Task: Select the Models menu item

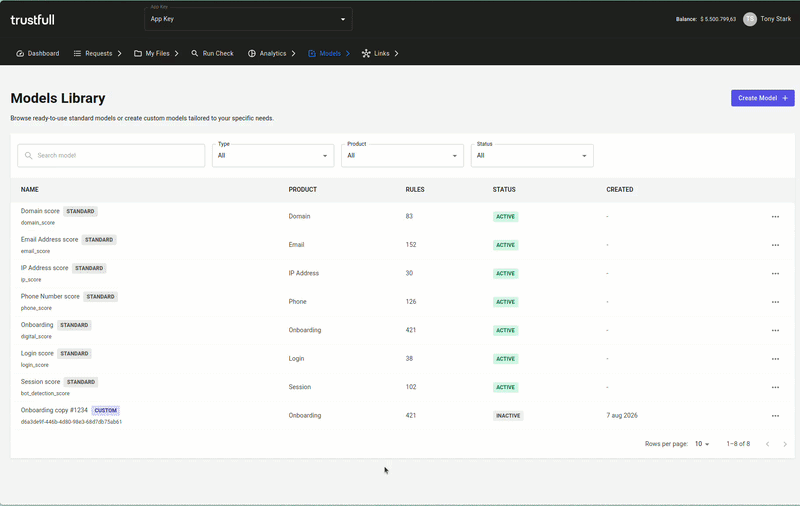Action: click(x=329, y=54)
